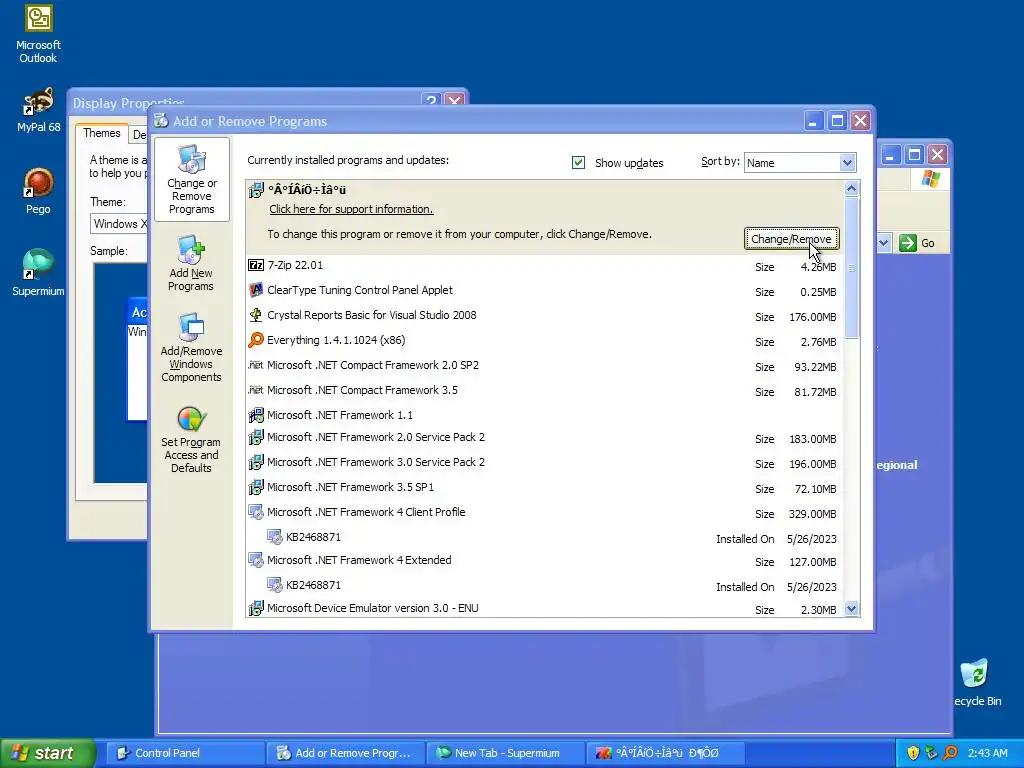Click the Crystal Reports Basic icon
Viewport: 1024px width, 768px height.
coord(256,315)
